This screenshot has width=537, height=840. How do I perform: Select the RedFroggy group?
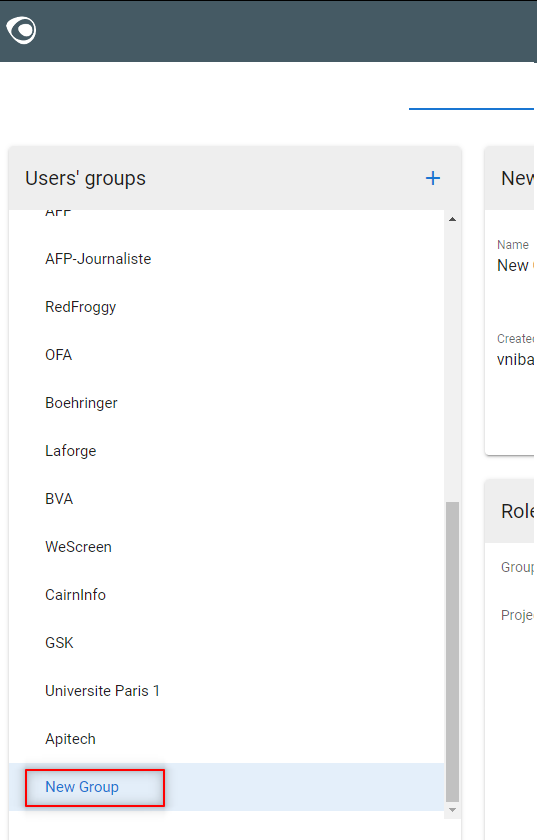(x=226, y=307)
